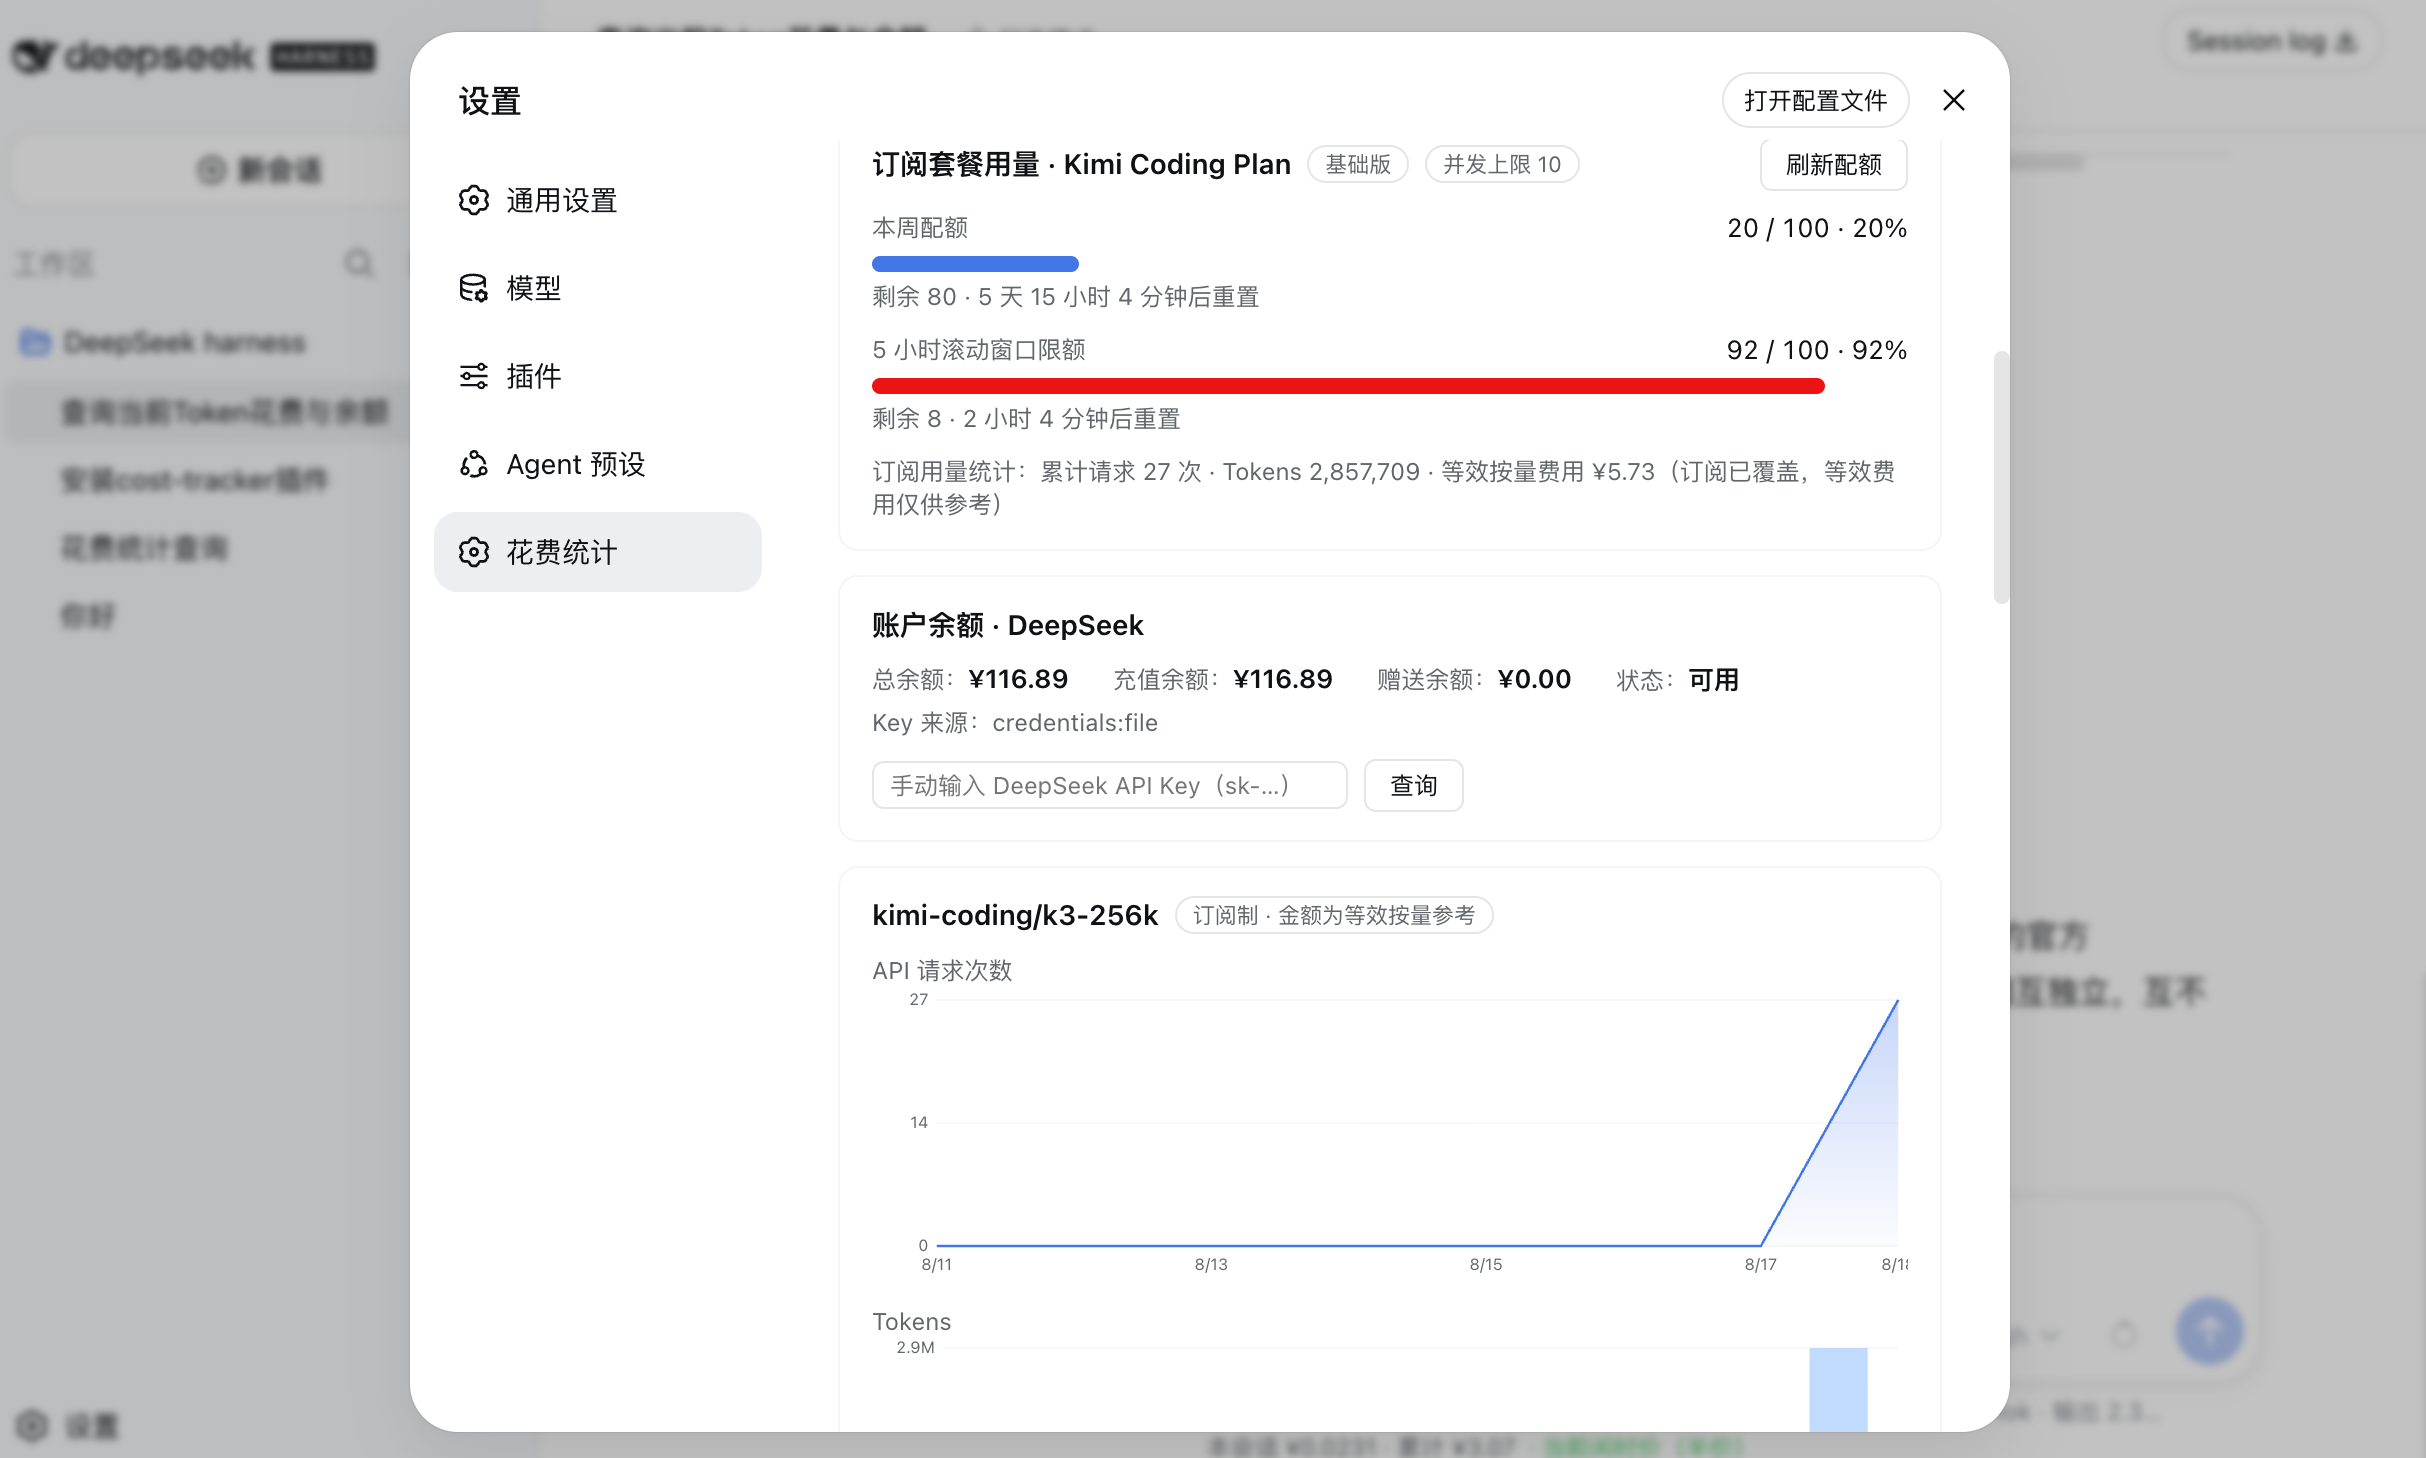Image resolution: width=2426 pixels, height=1458 pixels.
Task: Click the 打开配置文件 button
Action: 1815,100
